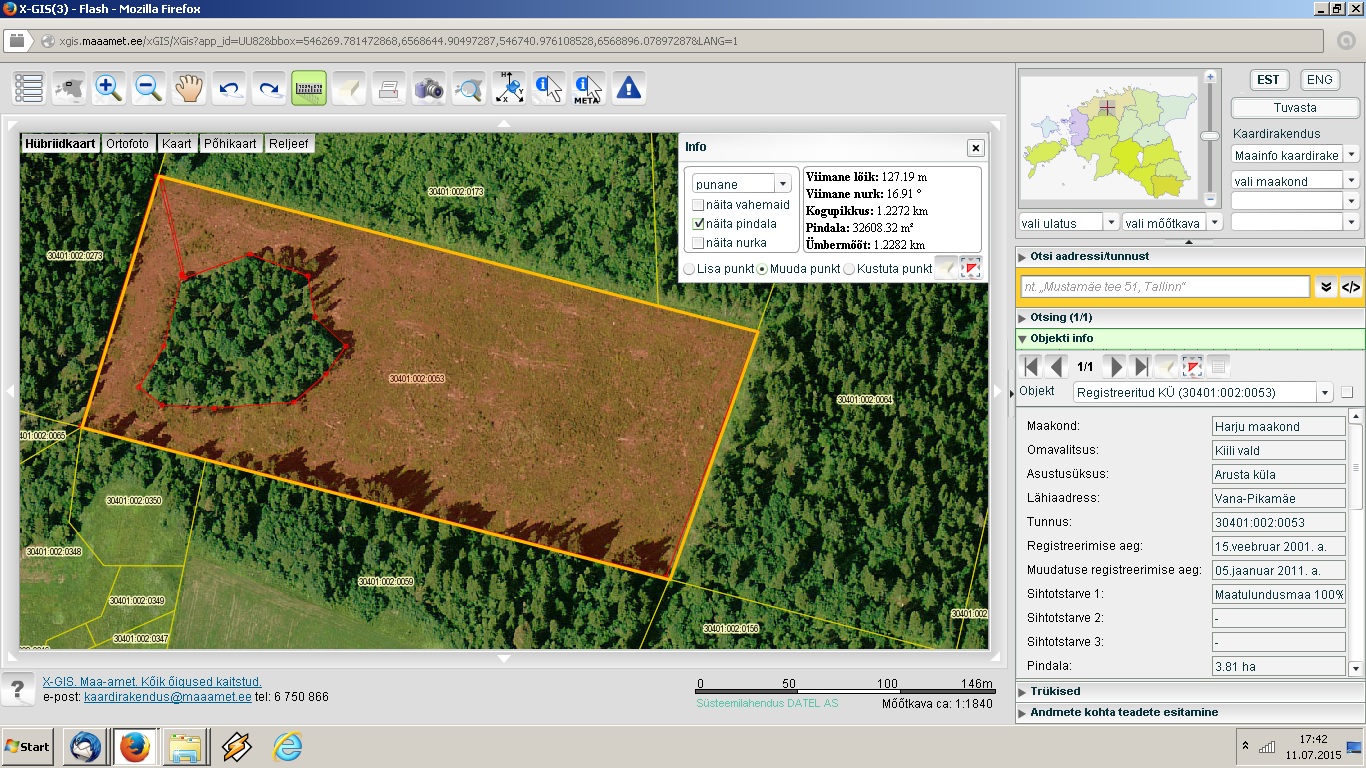1366x768 pixels.
Task: Click the Tuvasta button
Action: (1295, 107)
